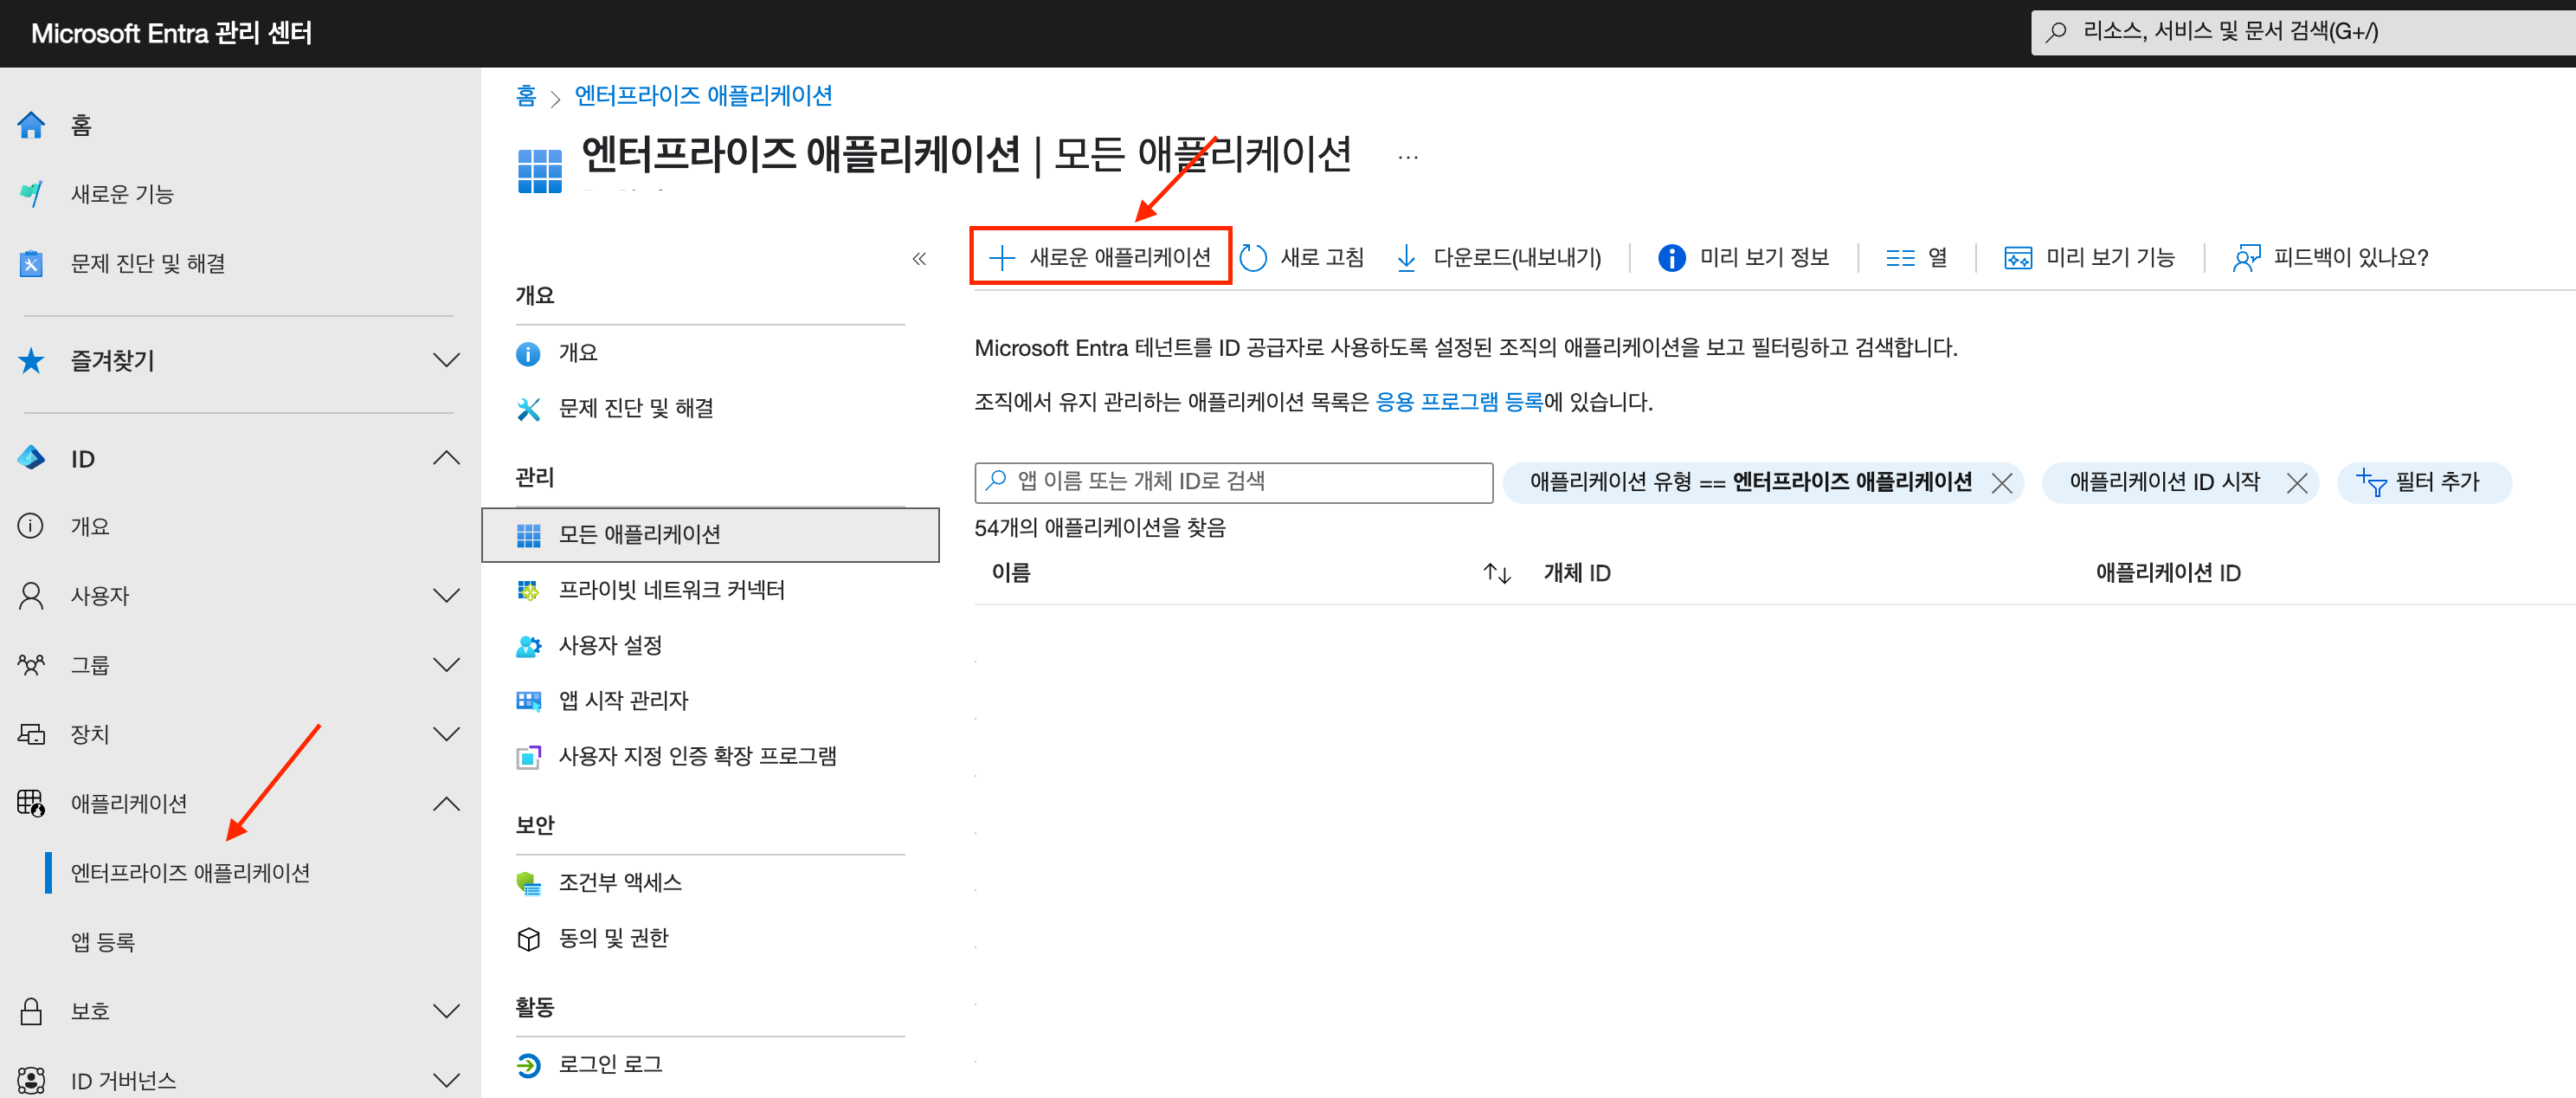The image size is (2576, 1098).
Task: Click the ID diamond icon
Action: tap(31, 458)
